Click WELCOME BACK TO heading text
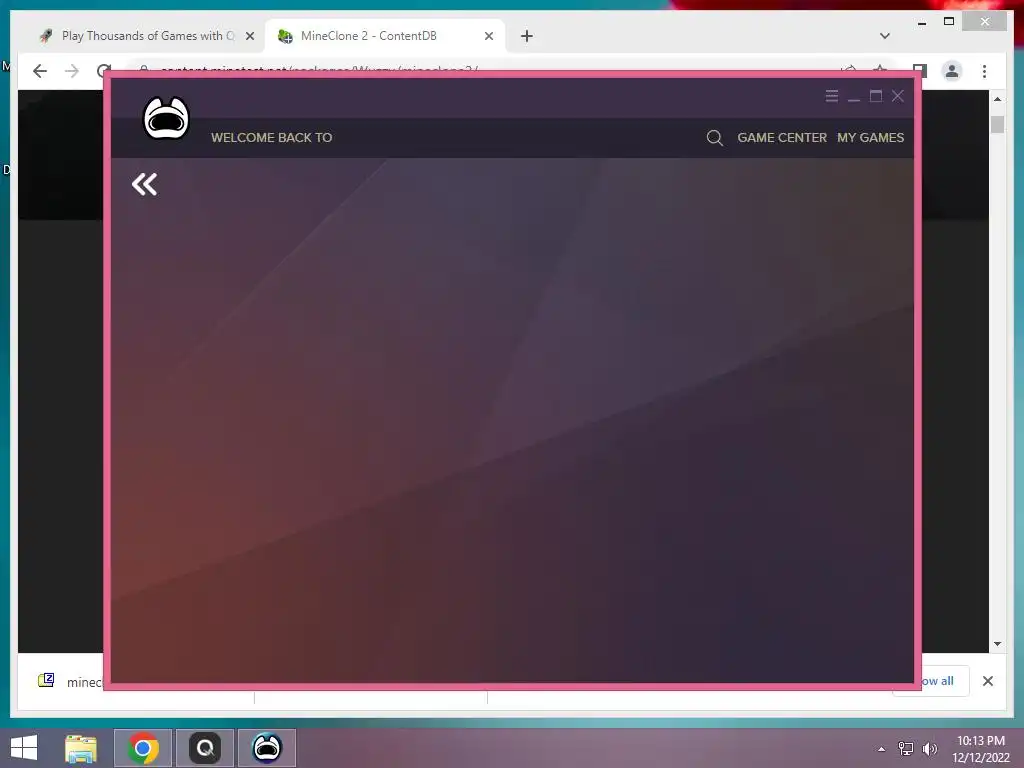Screen dimensions: 1024x768 (272, 138)
